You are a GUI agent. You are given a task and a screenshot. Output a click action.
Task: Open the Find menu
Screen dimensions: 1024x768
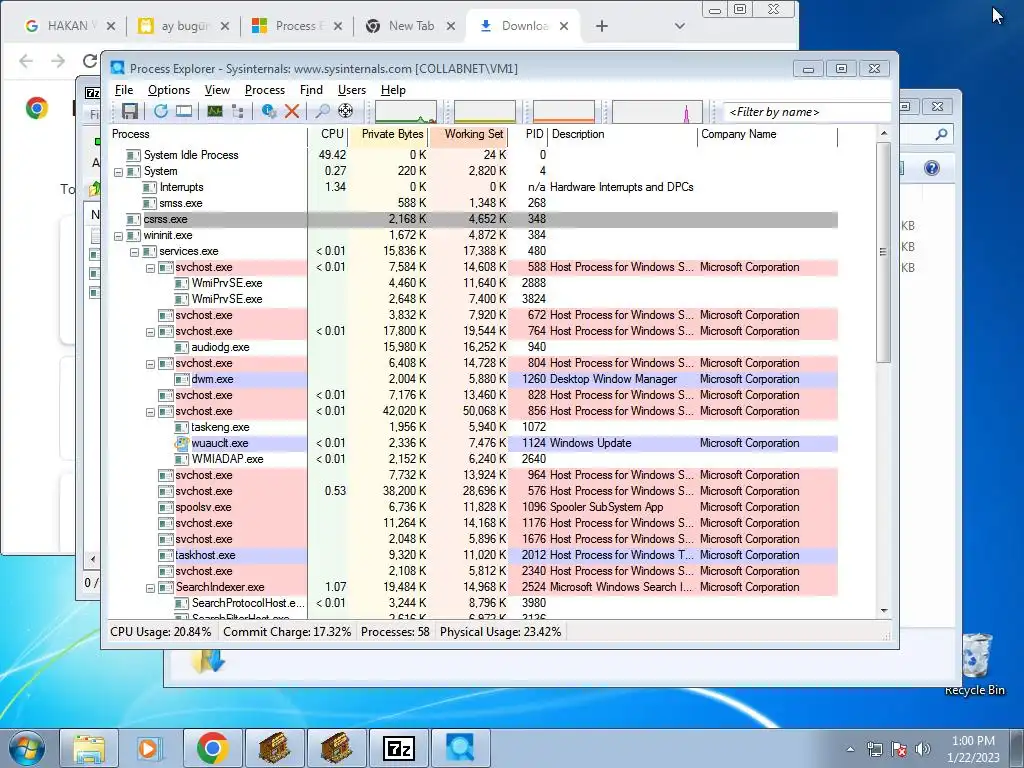[x=311, y=90]
